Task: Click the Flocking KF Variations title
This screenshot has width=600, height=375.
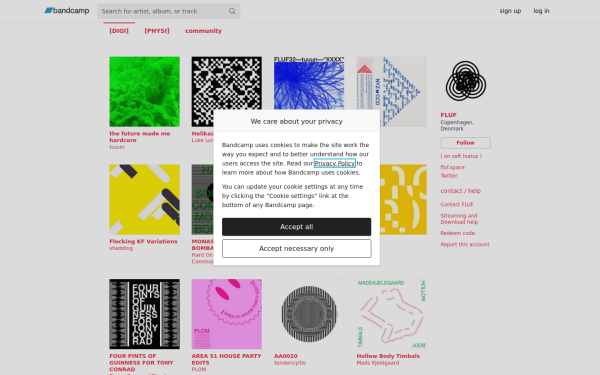Action: pyautogui.click(x=143, y=241)
